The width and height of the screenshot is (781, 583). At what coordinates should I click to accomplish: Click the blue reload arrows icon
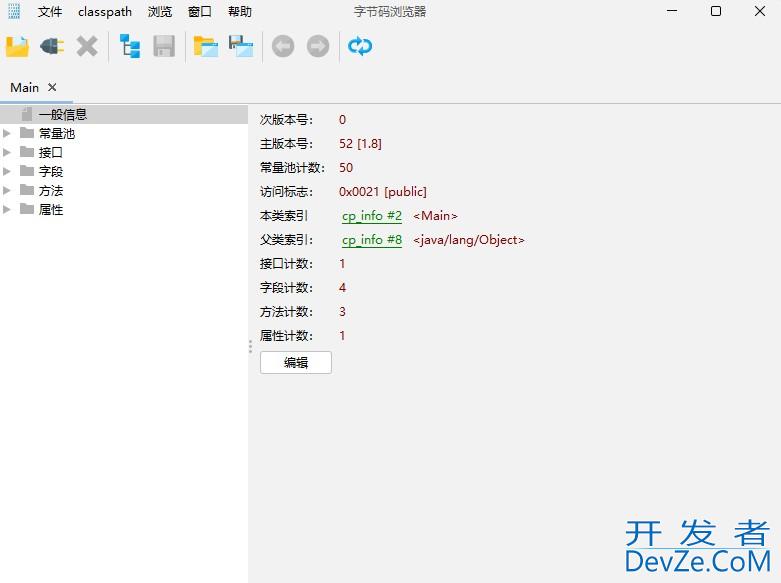(360, 46)
